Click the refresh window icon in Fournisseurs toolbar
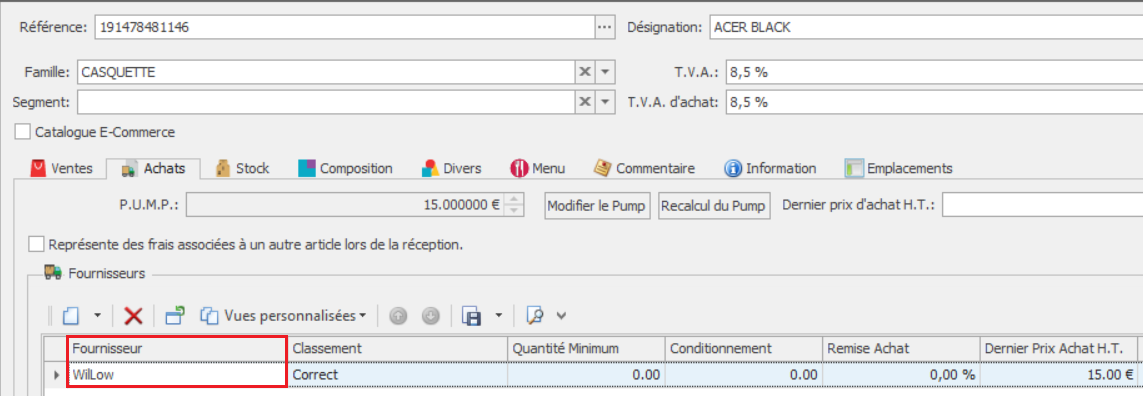This screenshot has height=396, width=1143. pyautogui.click(x=176, y=316)
